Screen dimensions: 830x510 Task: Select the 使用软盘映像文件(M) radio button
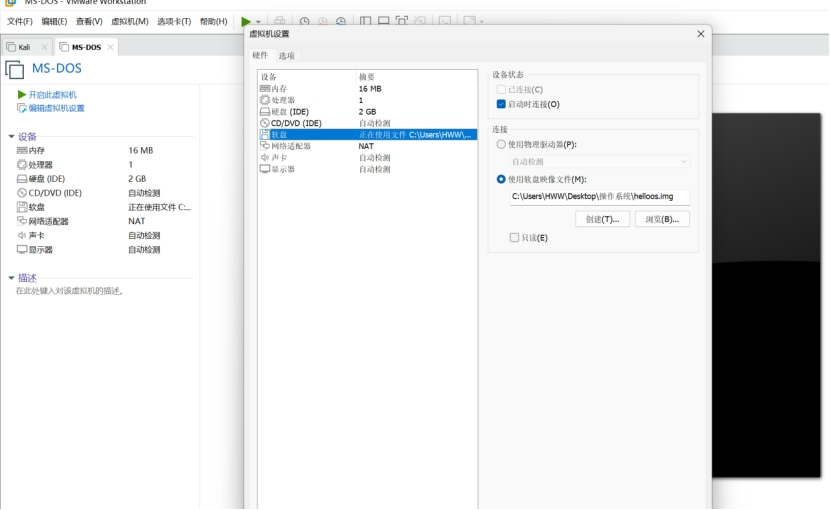click(501, 179)
